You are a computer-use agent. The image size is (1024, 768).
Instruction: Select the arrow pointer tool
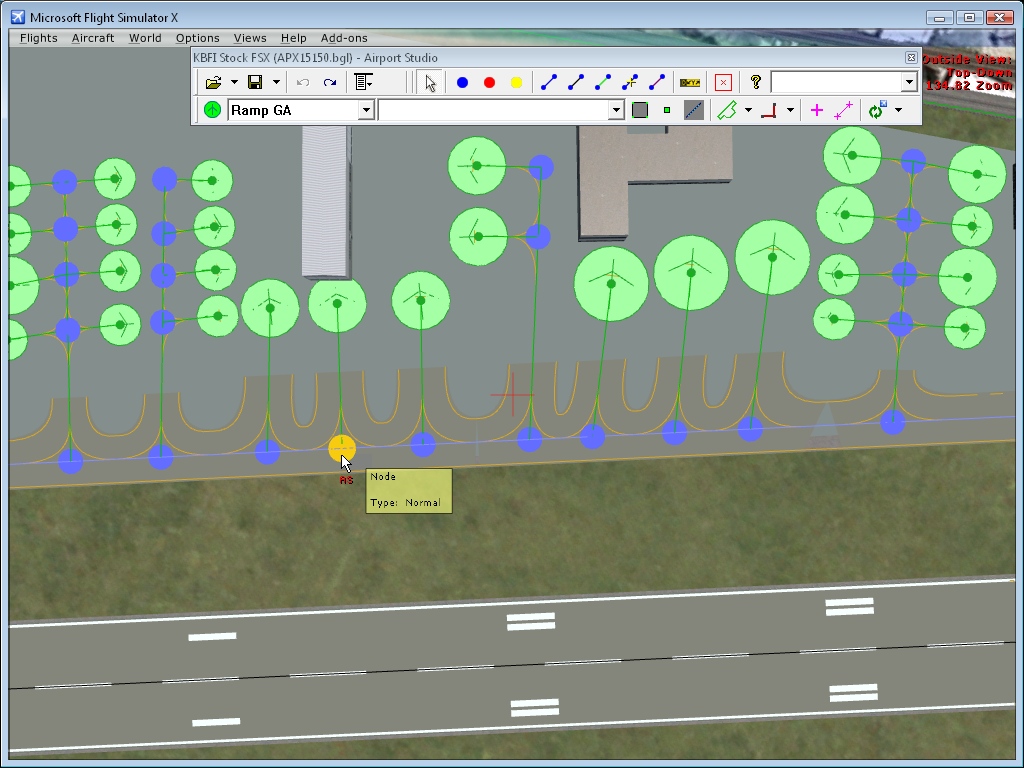click(430, 83)
